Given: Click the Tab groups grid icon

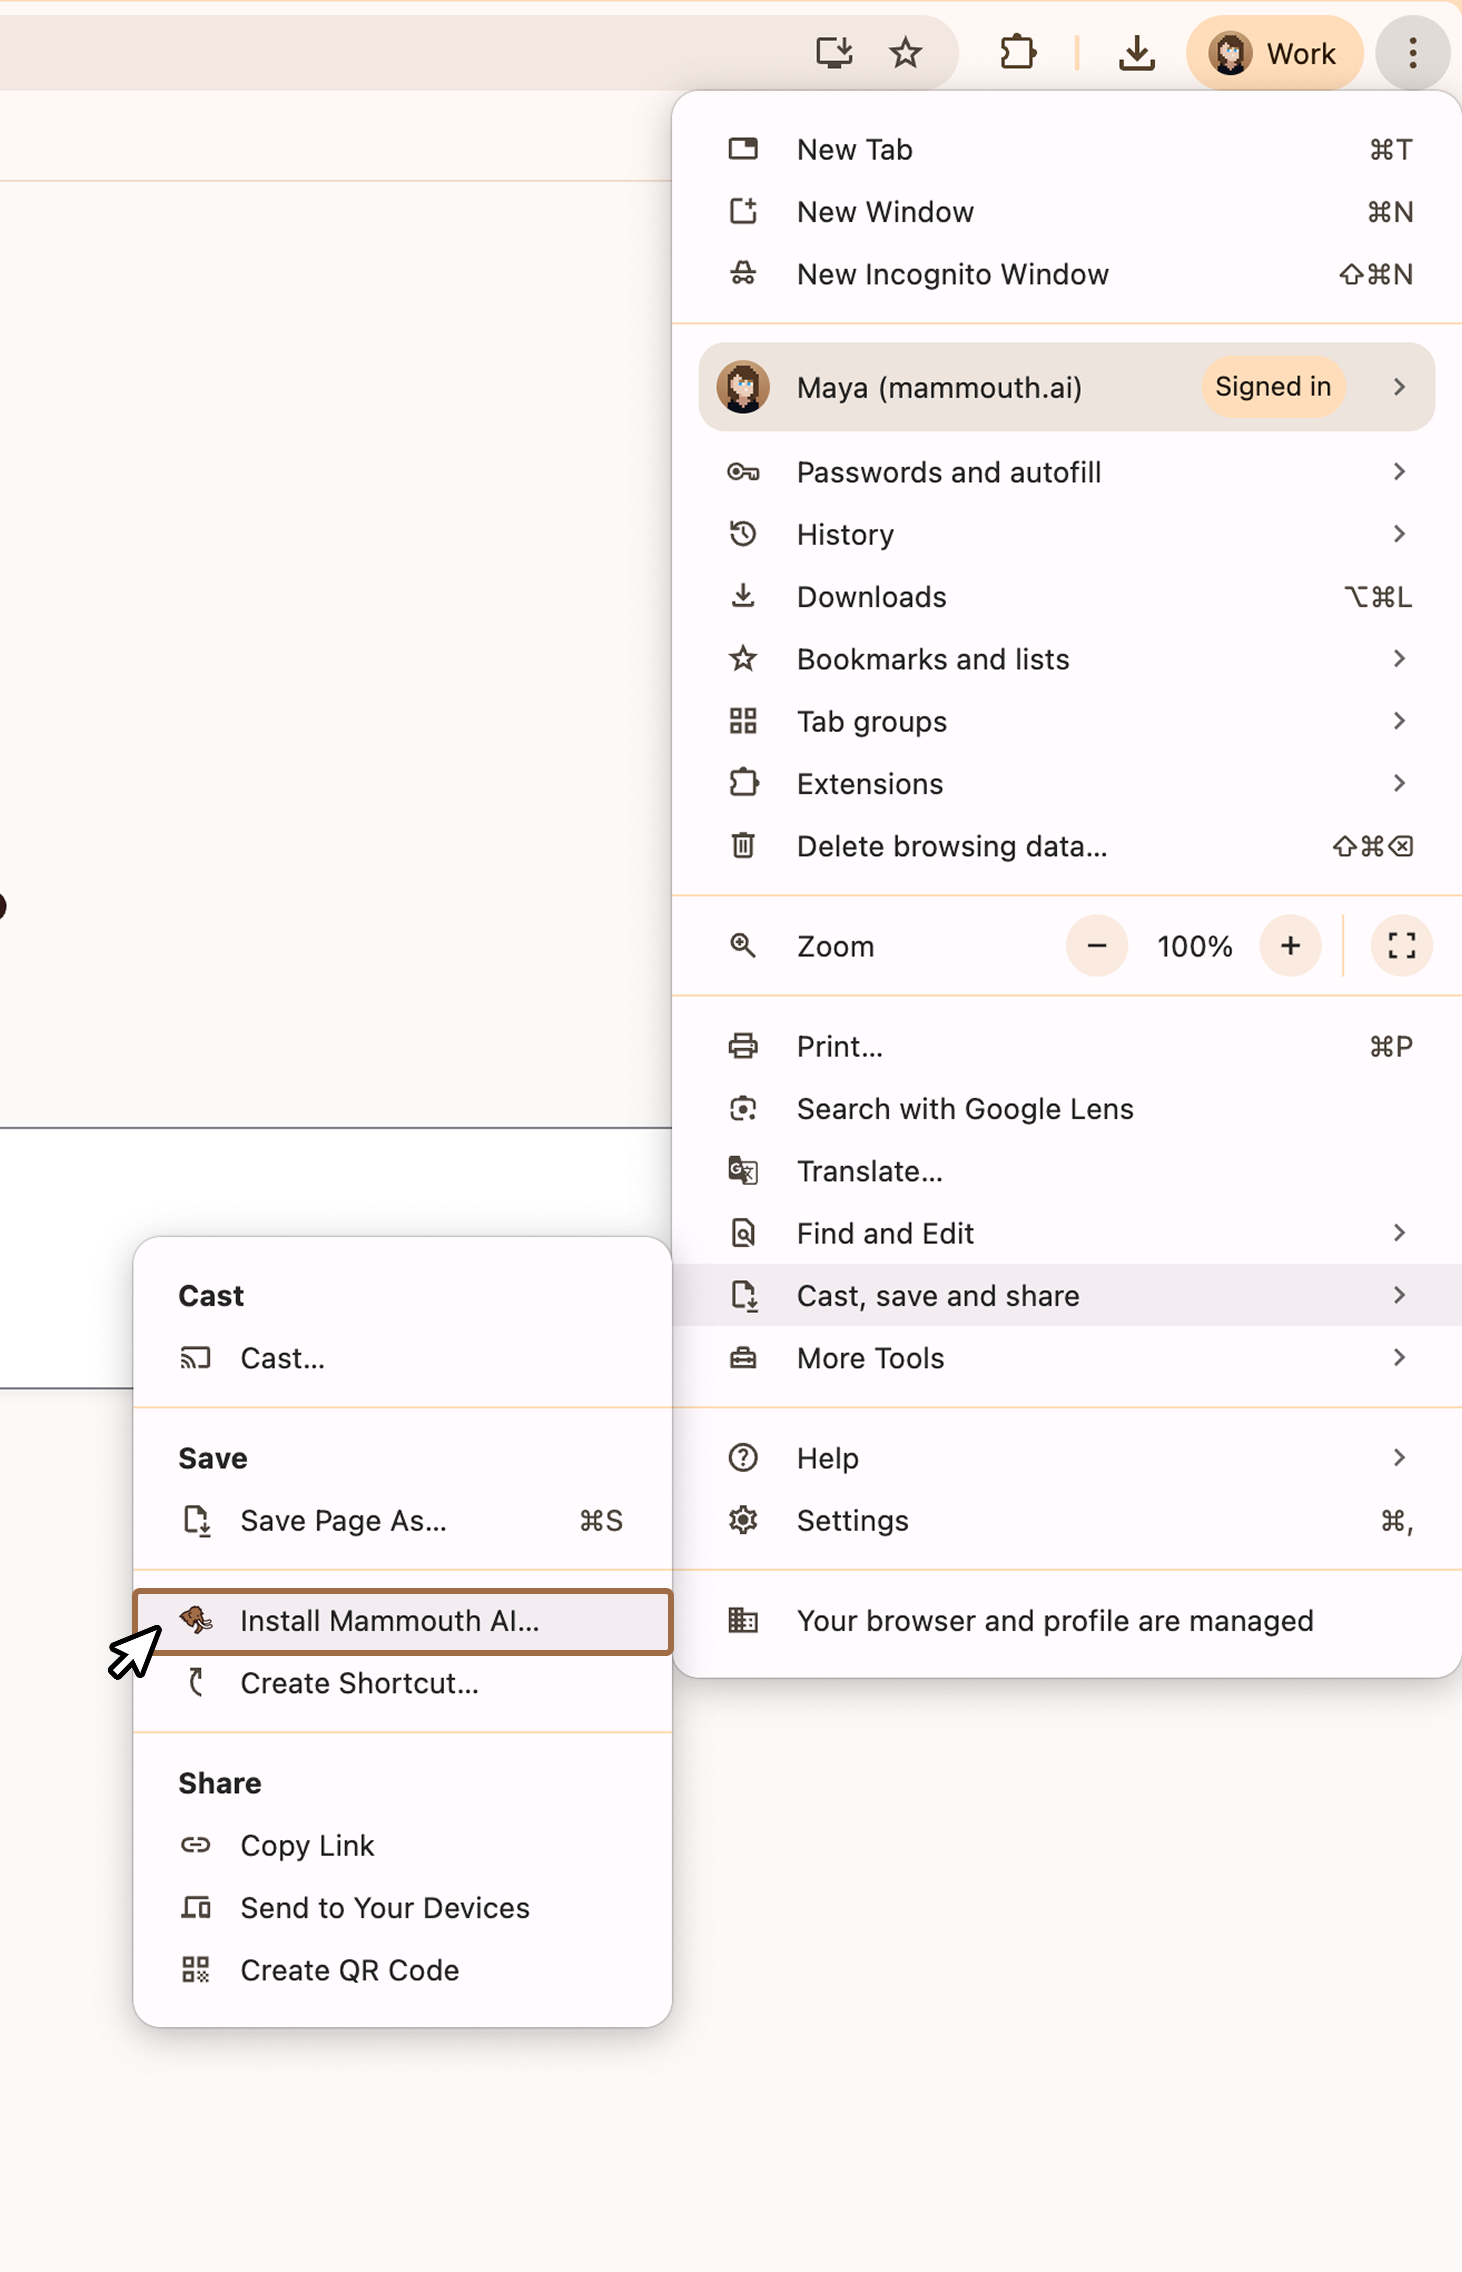Looking at the screenshot, I should 743,721.
